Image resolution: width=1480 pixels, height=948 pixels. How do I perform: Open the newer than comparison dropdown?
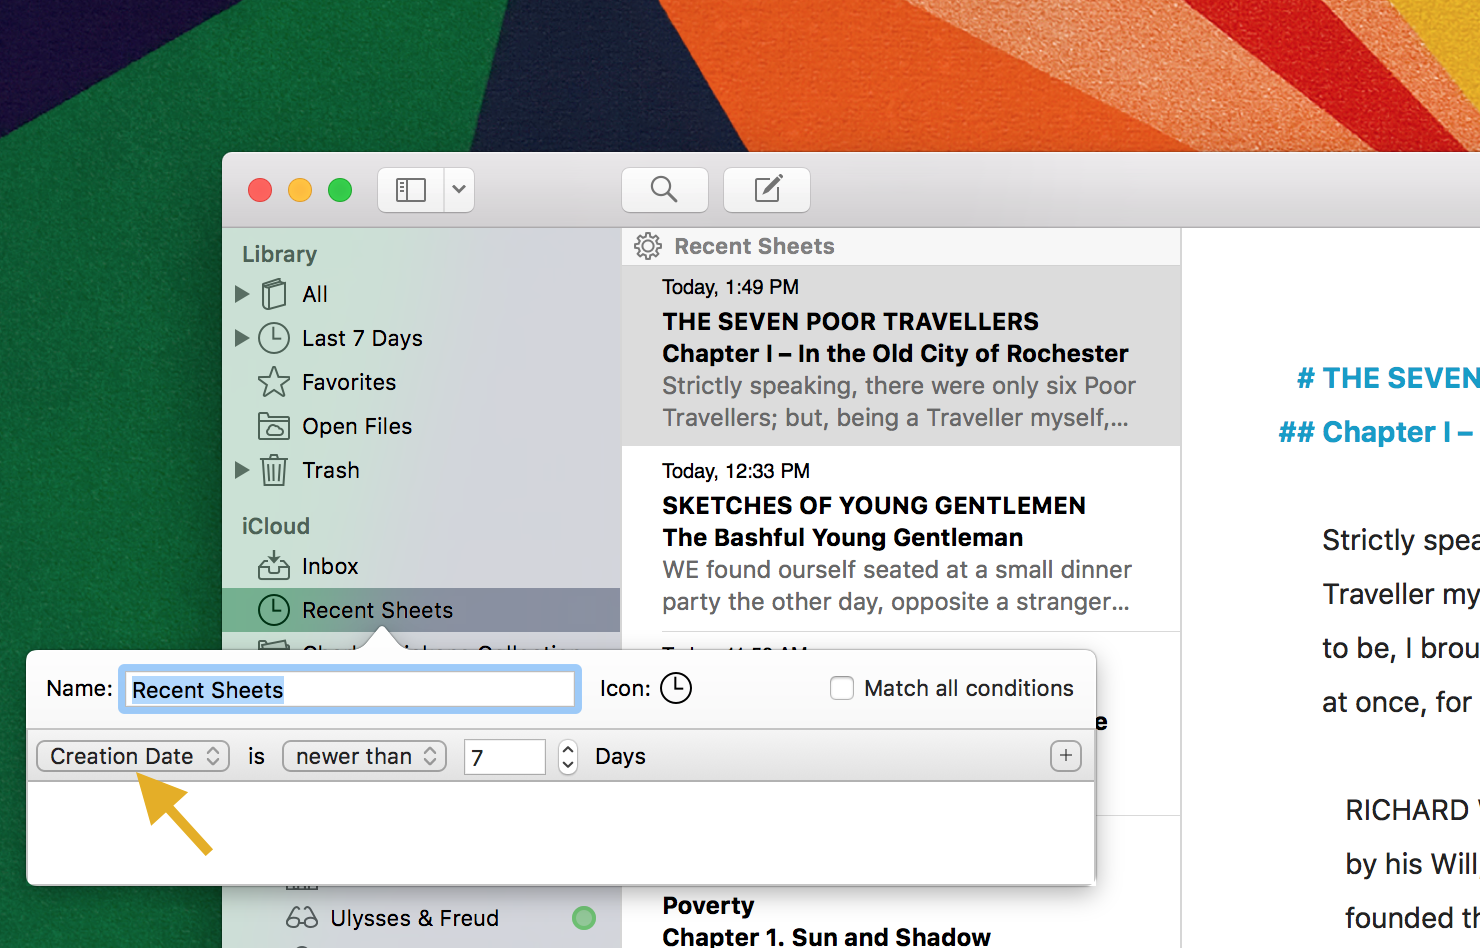(x=365, y=756)
